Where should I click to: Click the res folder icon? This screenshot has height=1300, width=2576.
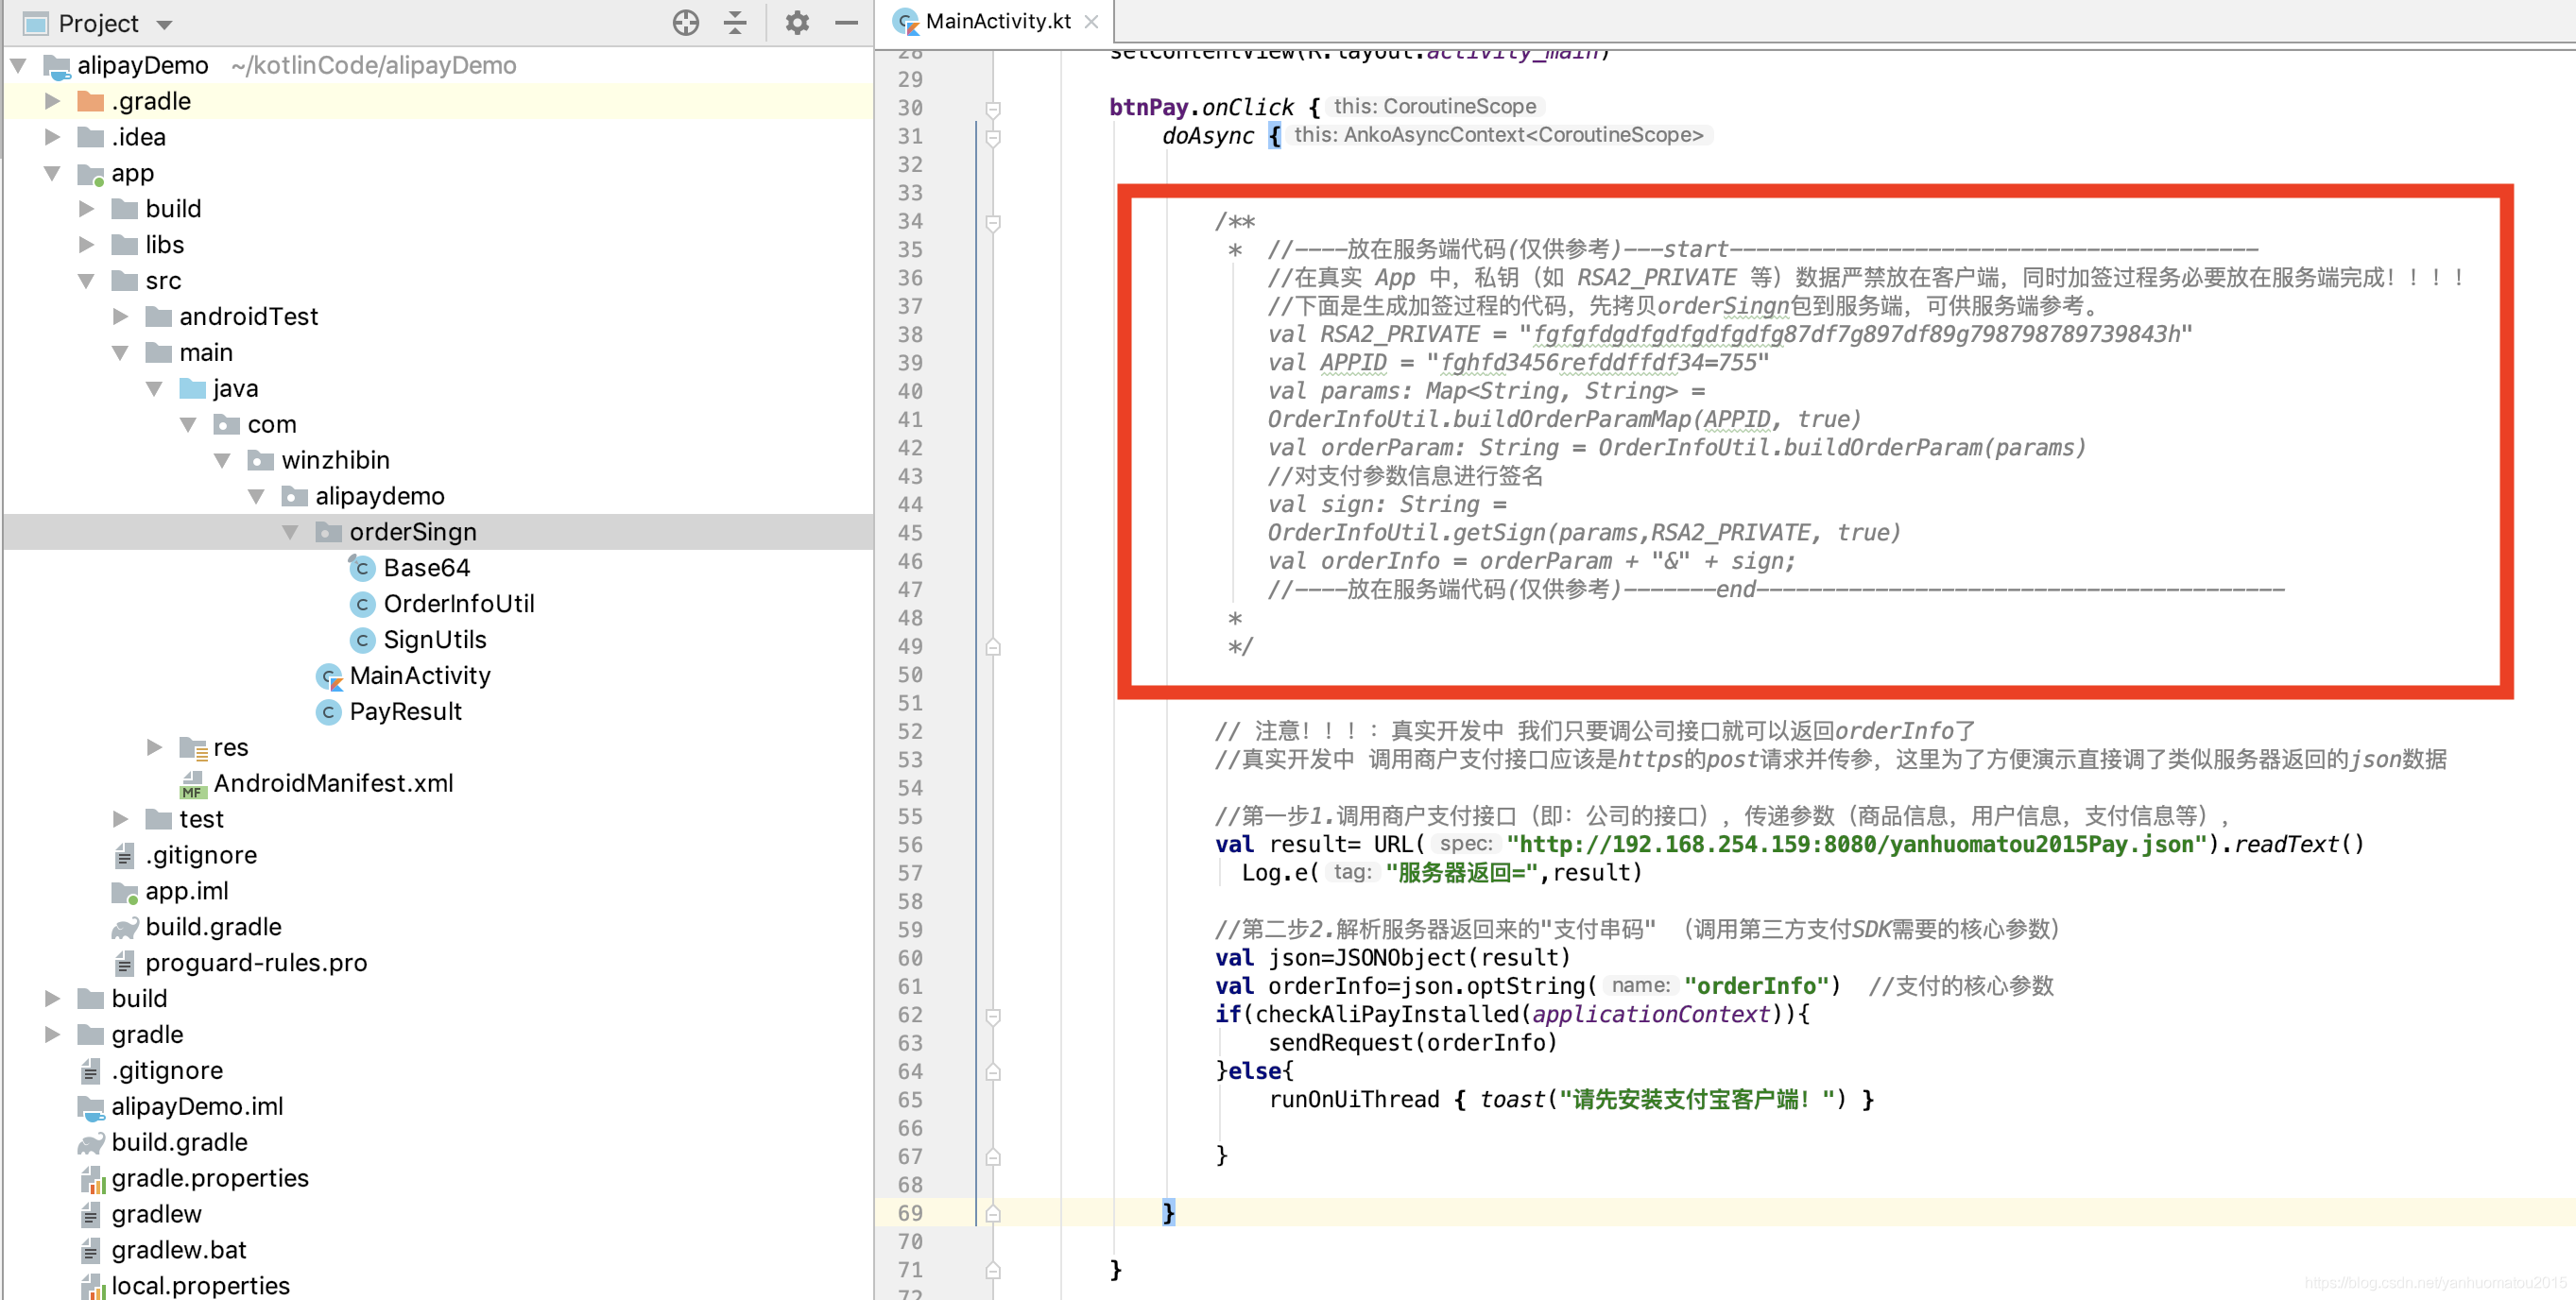(x=193, y=748)
